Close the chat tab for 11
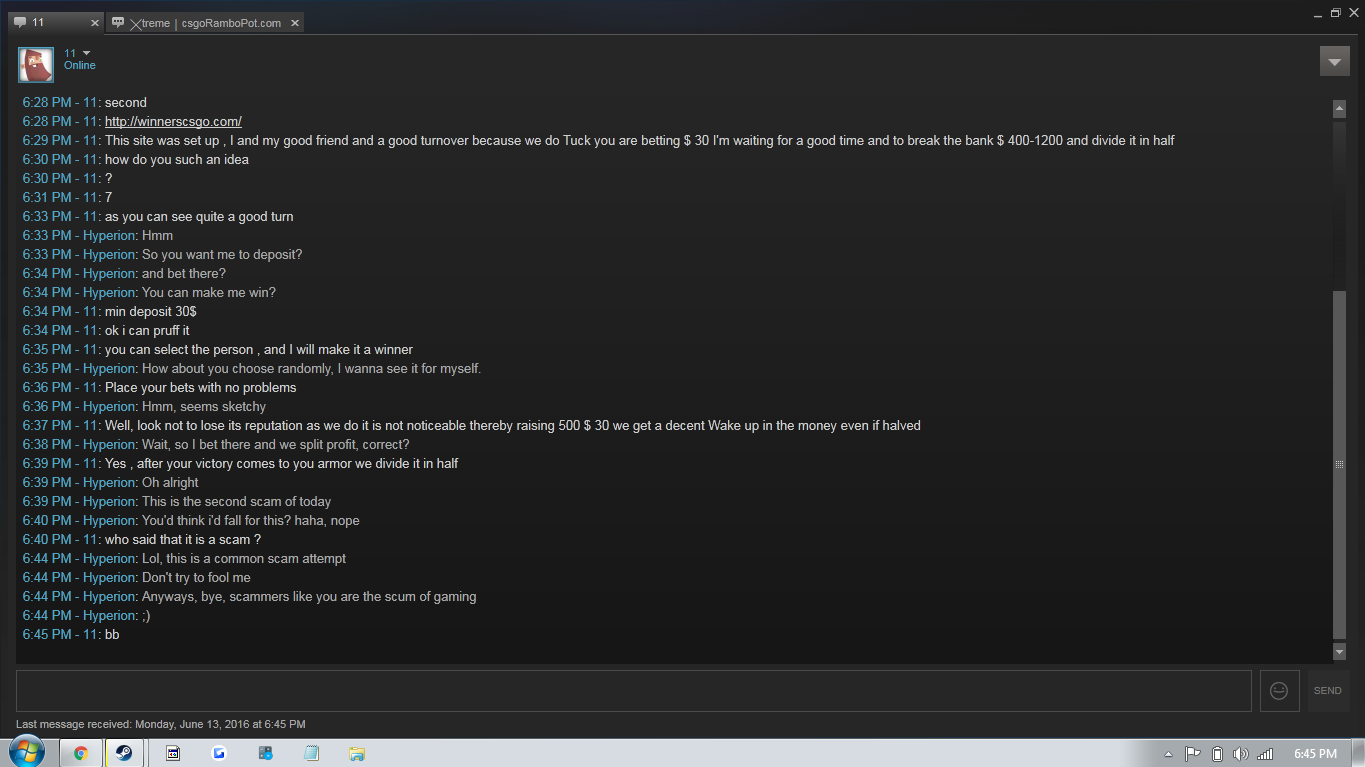This screenshot has width=1365, height=767. click(95, 22)
